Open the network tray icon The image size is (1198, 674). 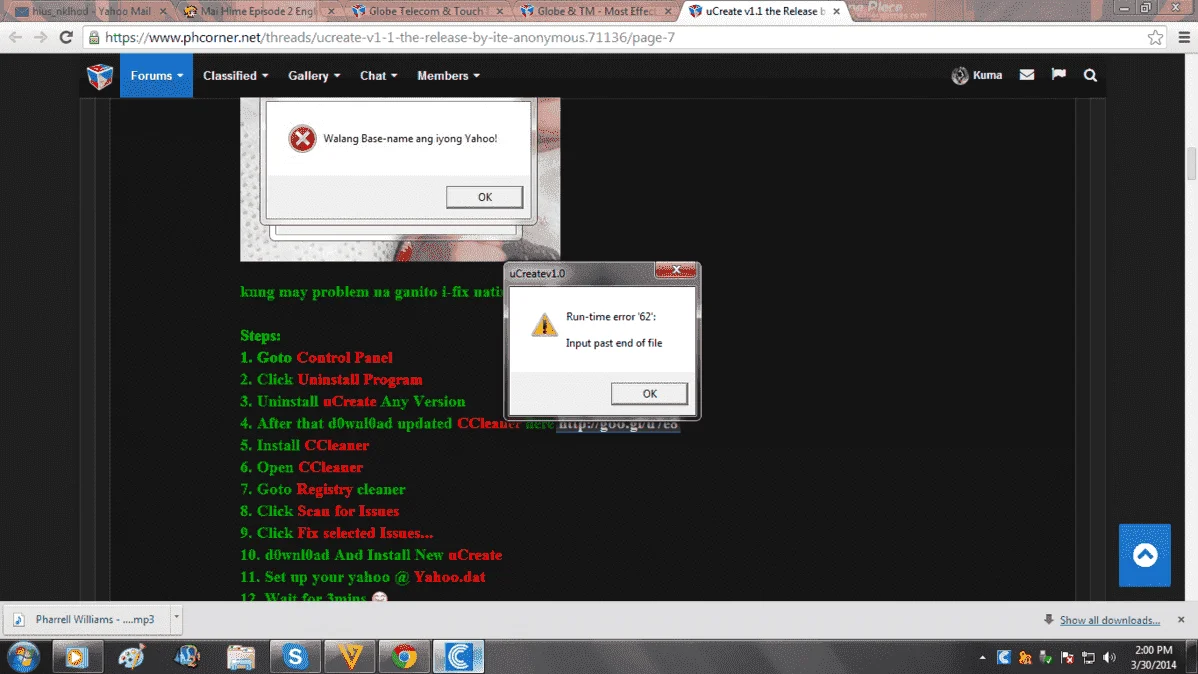click(x=1089, y=657)
